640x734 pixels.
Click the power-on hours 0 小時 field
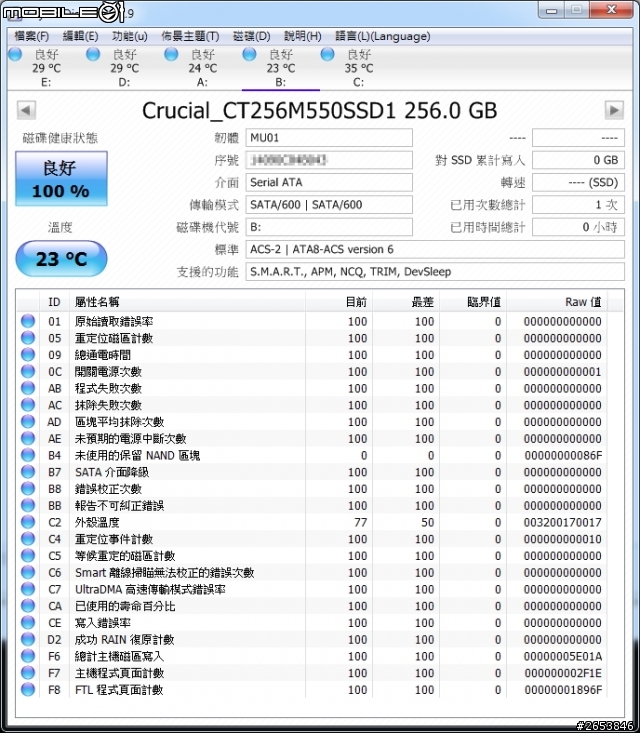578,227
